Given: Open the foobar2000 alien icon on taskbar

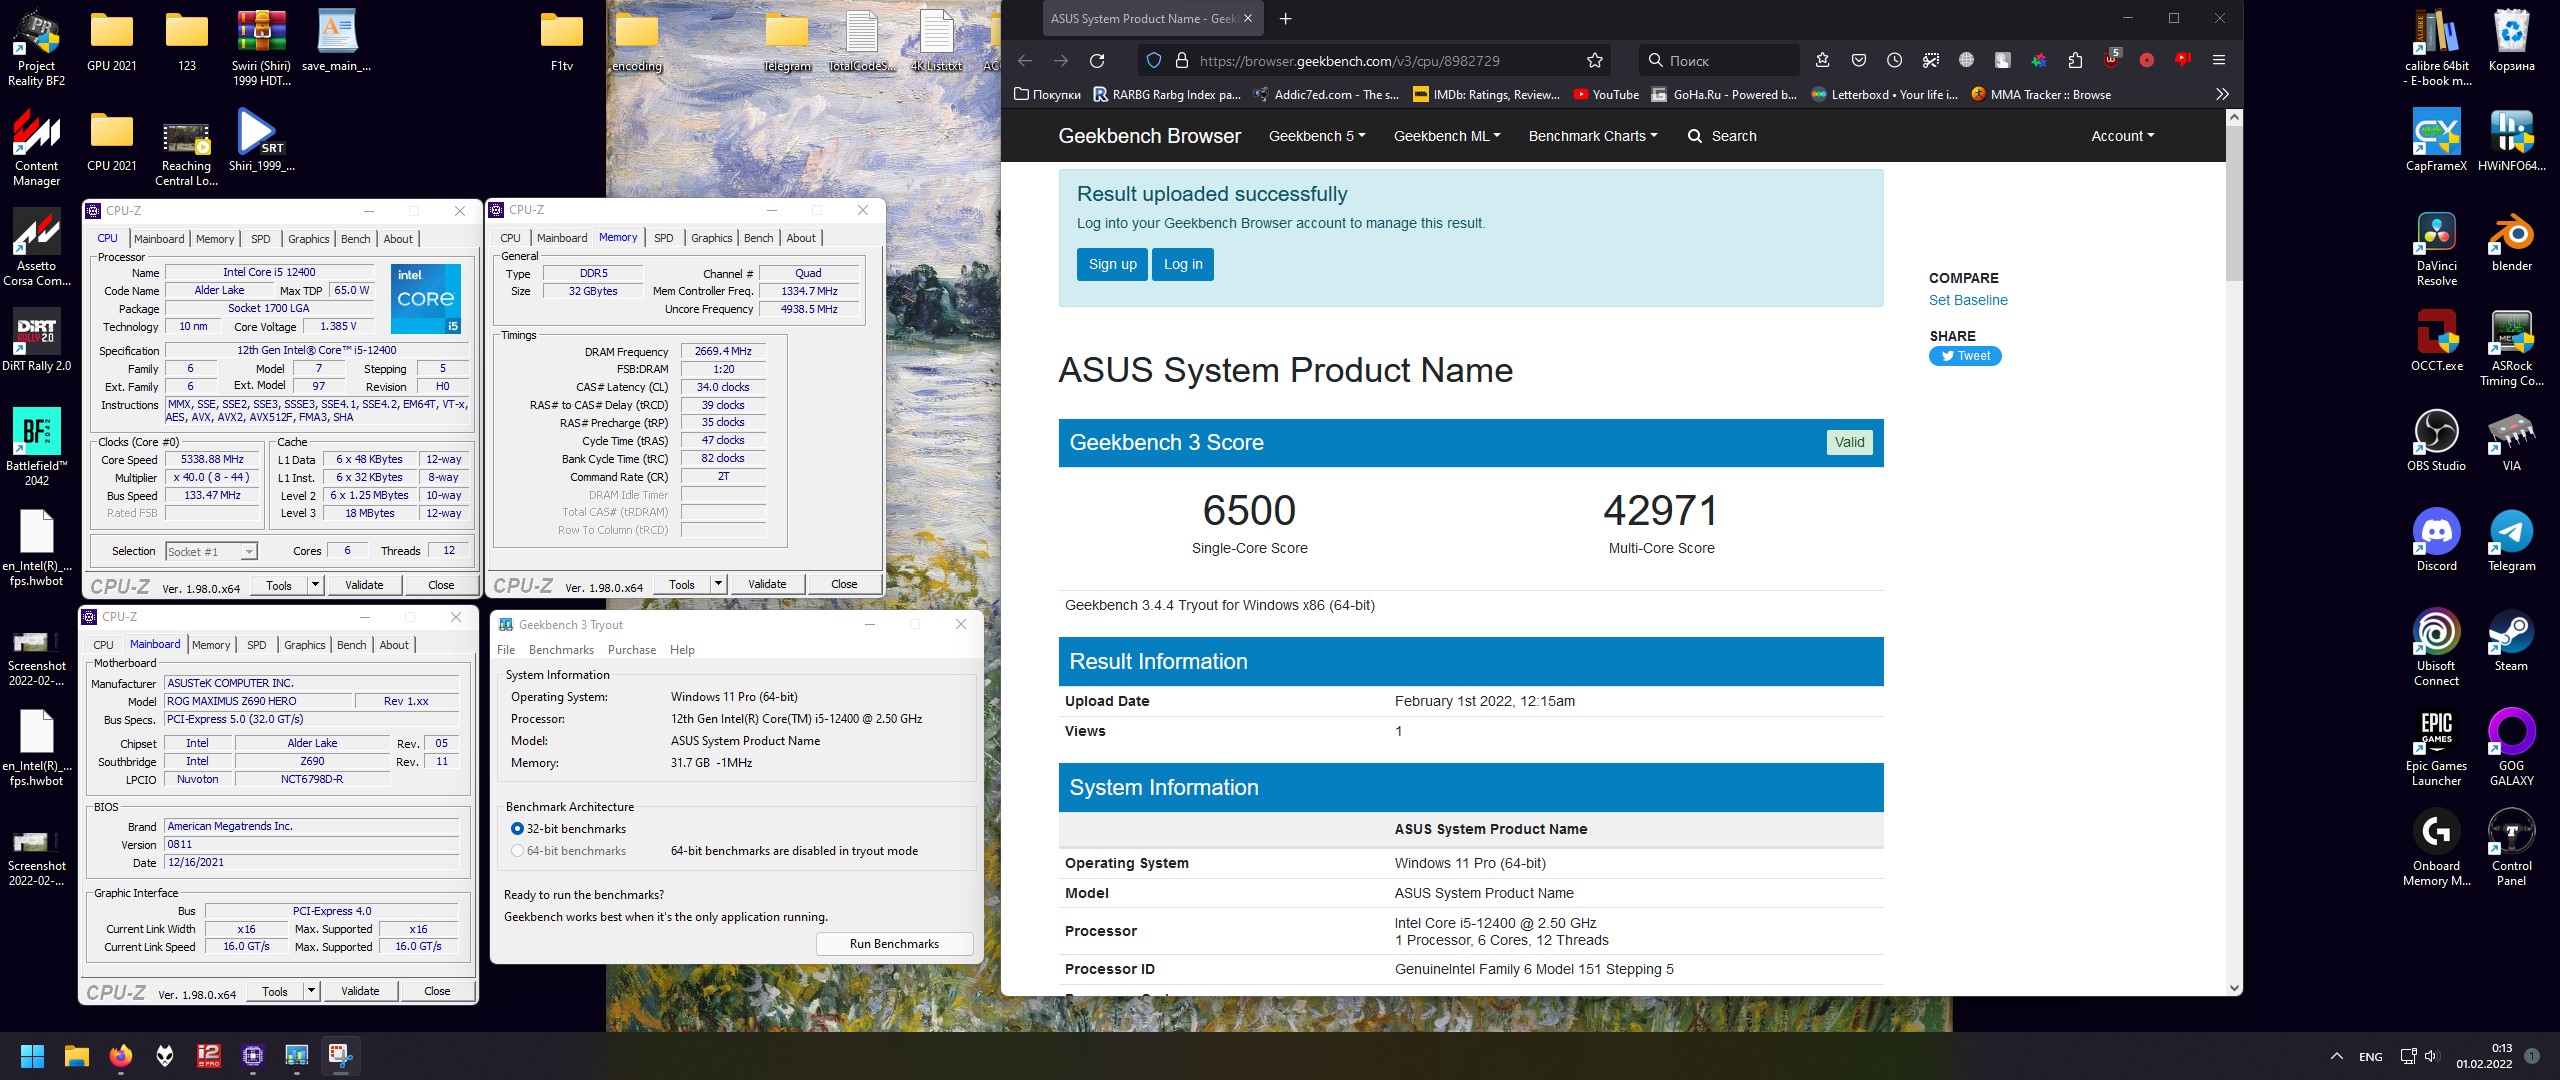Looking at the screenshot, I should pyautogui.click(x=165, y=1055).
